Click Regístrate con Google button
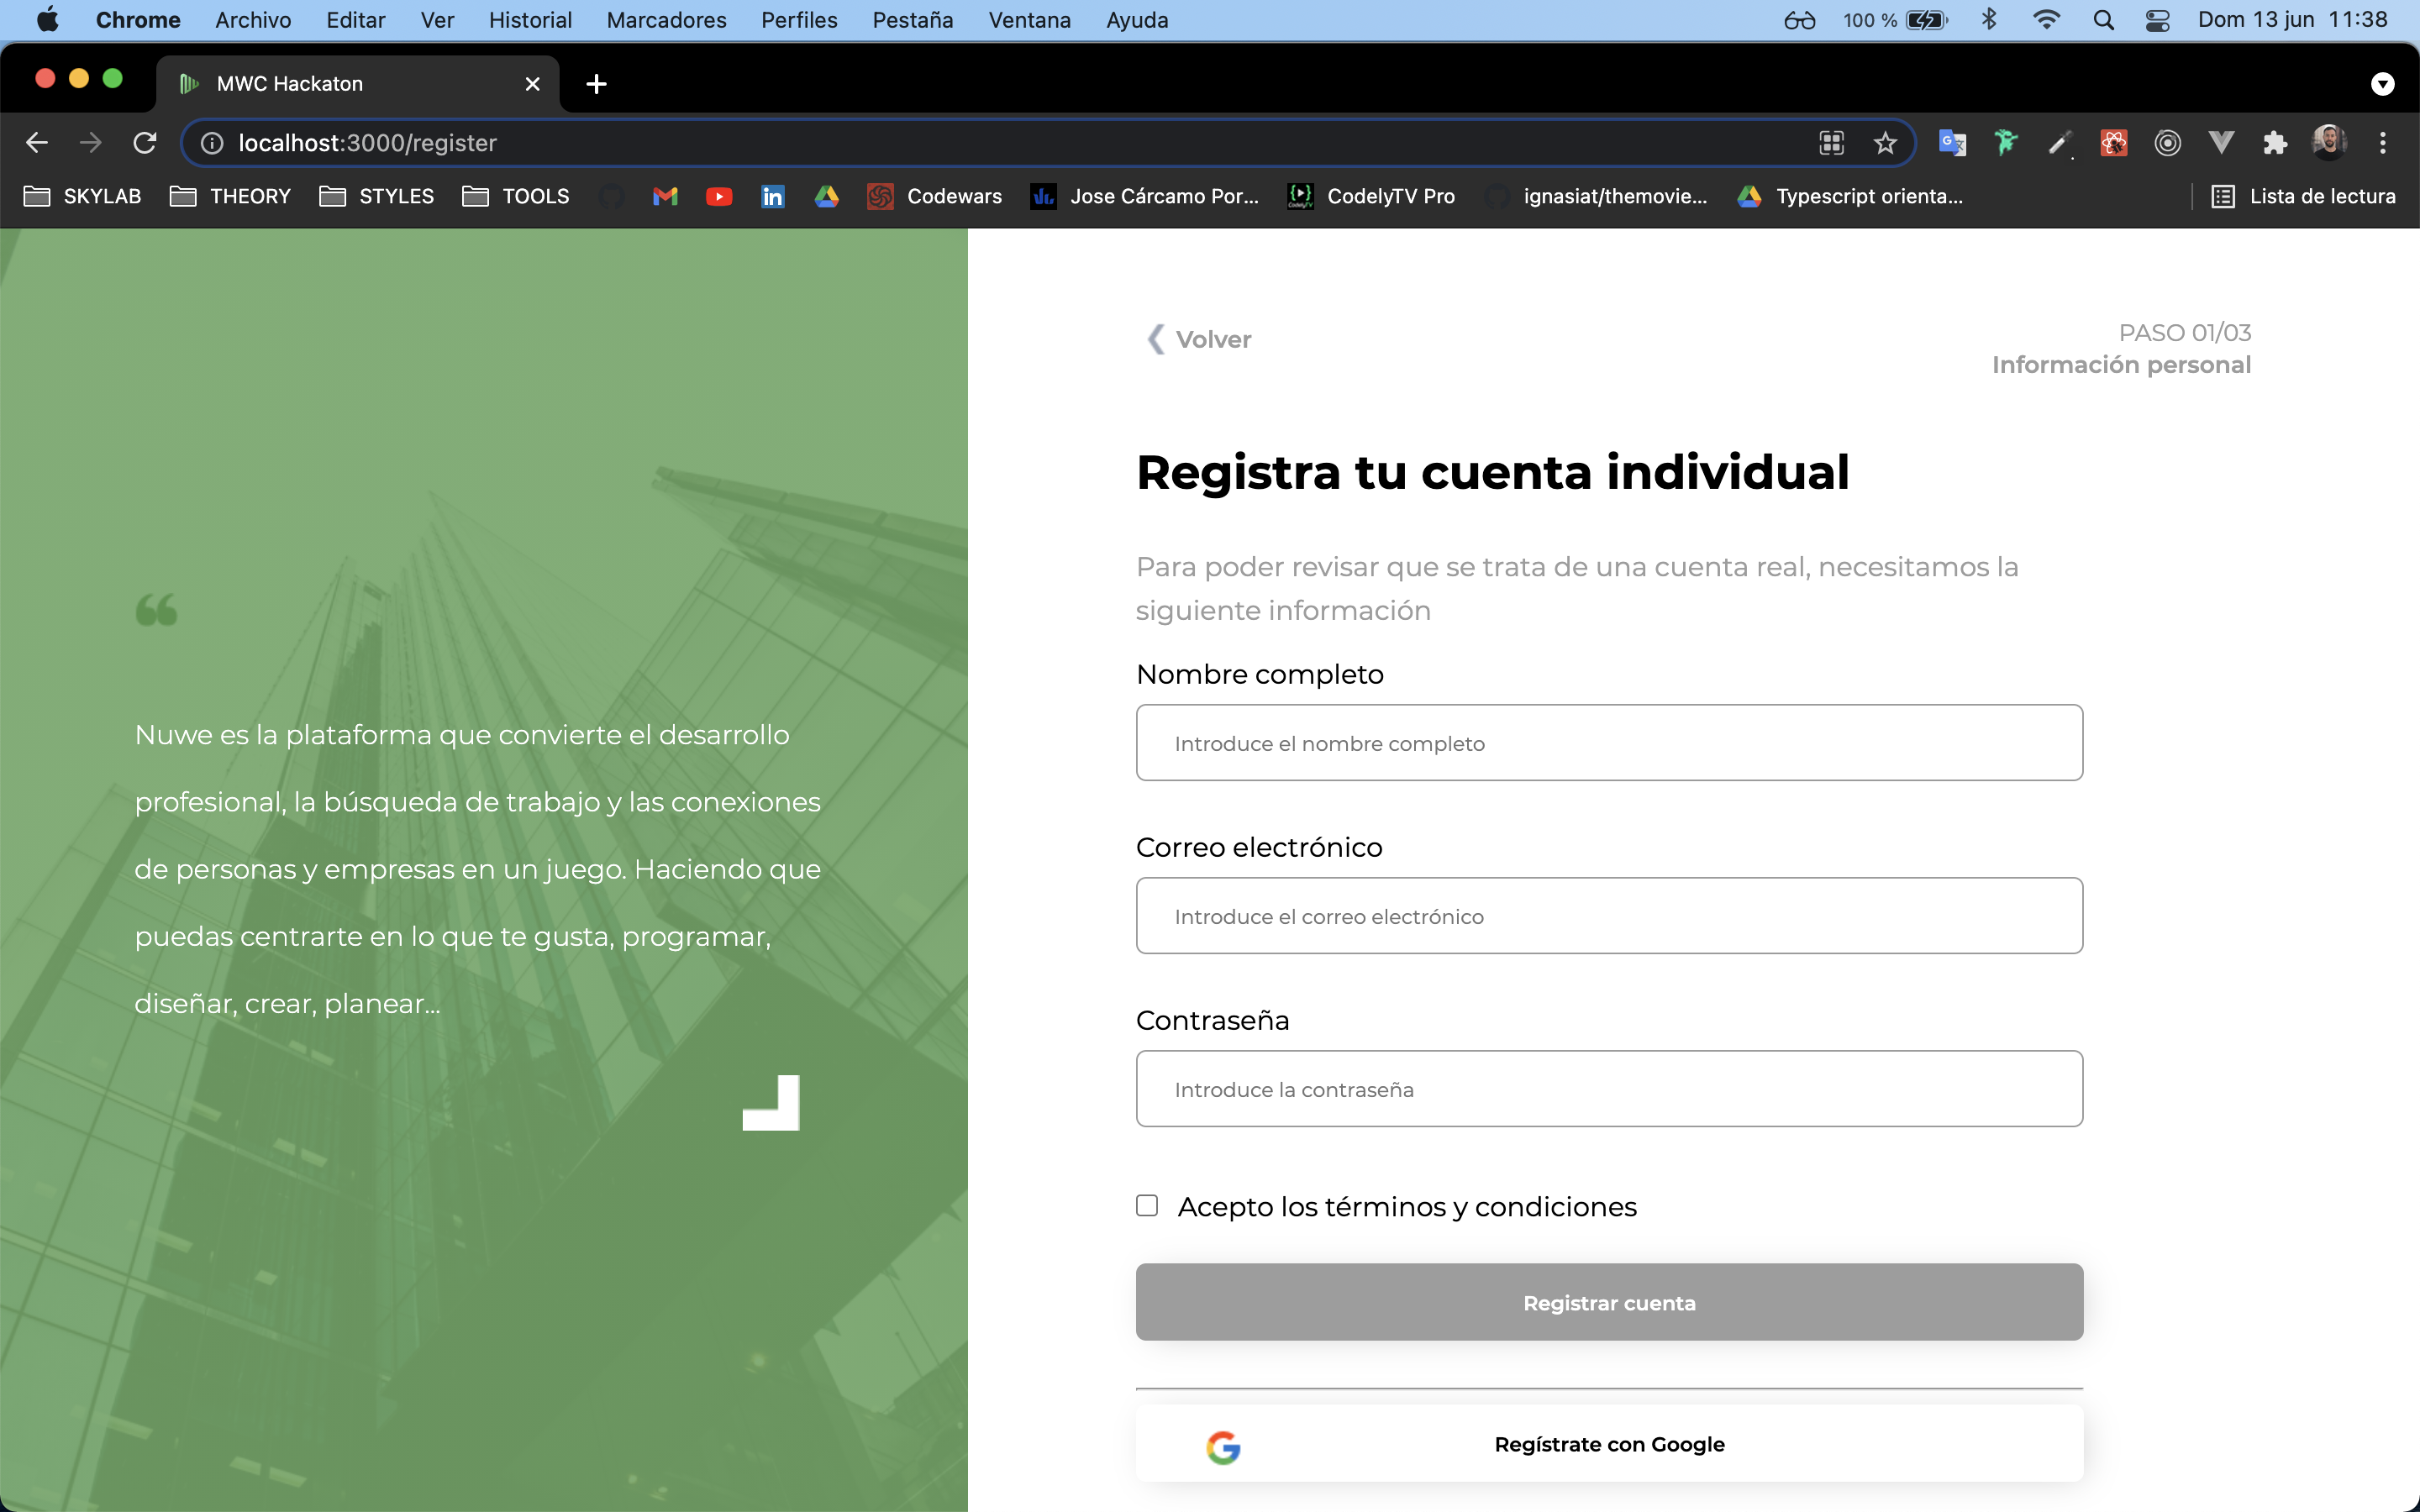2420x1512 pixels. [x=1609, y=1443]
